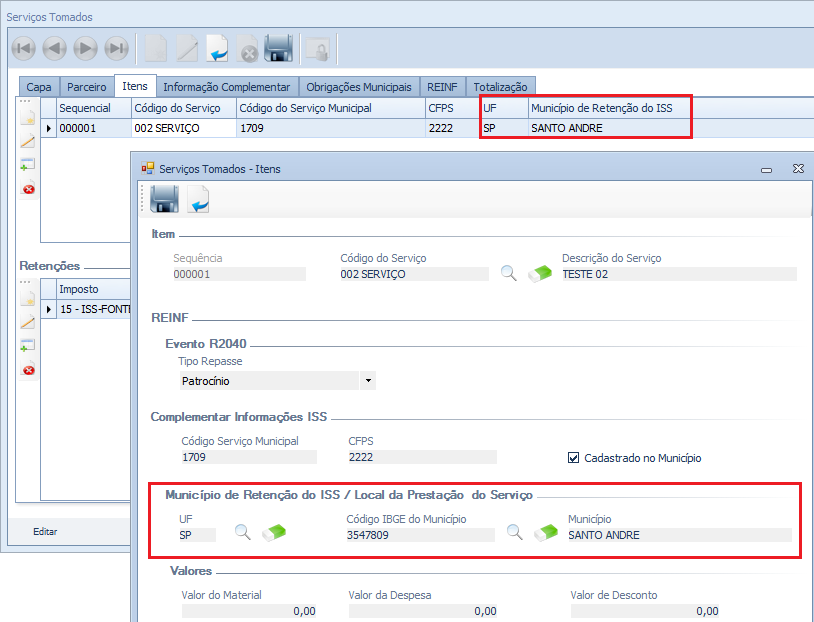Viewport: 814px width, 622px height.
Task: Clear UF field with eraser icon
Action: pos(274,533)
